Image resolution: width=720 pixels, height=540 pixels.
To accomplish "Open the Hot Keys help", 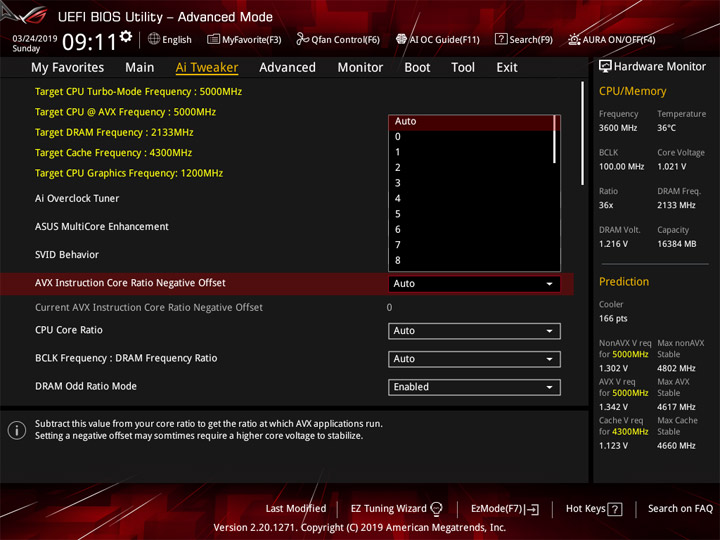I will [585, 509].
